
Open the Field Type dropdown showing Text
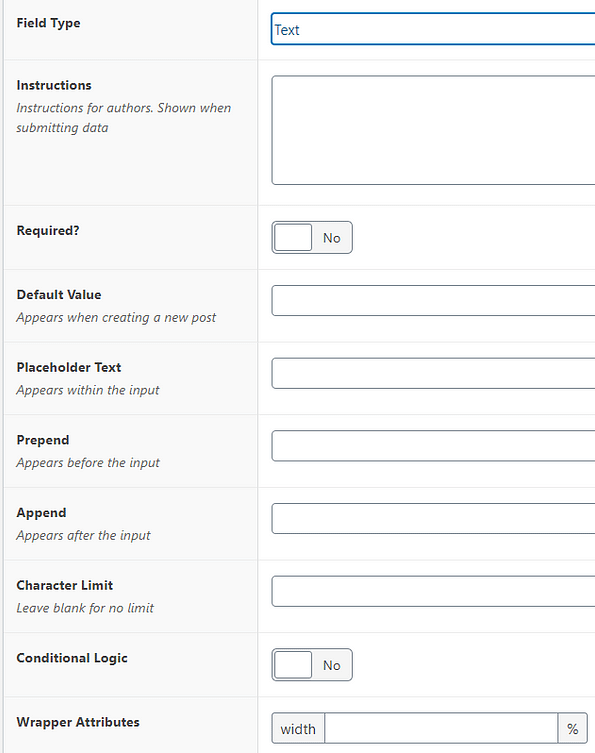[x=433, y=29]
